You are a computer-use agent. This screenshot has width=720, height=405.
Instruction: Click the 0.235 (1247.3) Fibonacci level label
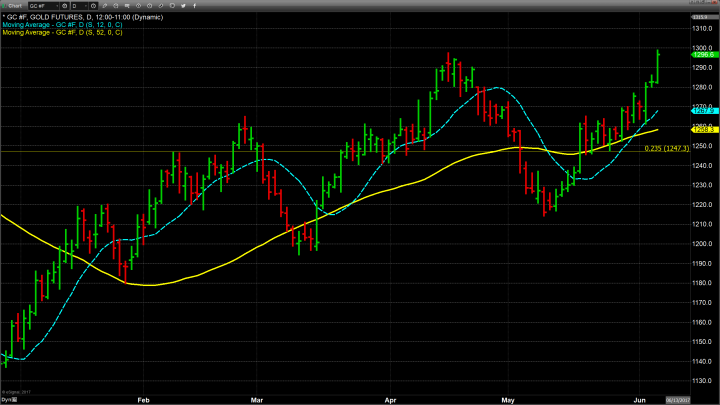(667, 148)
